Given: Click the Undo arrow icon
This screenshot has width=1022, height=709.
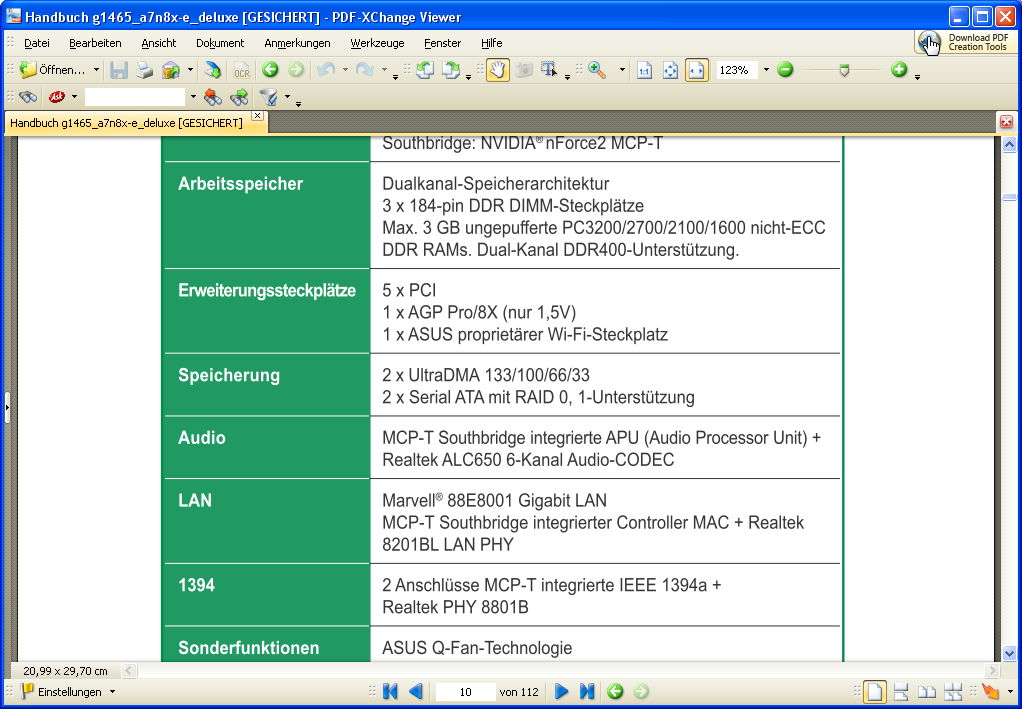Looking at the screenshot, I should click(326, 70).
